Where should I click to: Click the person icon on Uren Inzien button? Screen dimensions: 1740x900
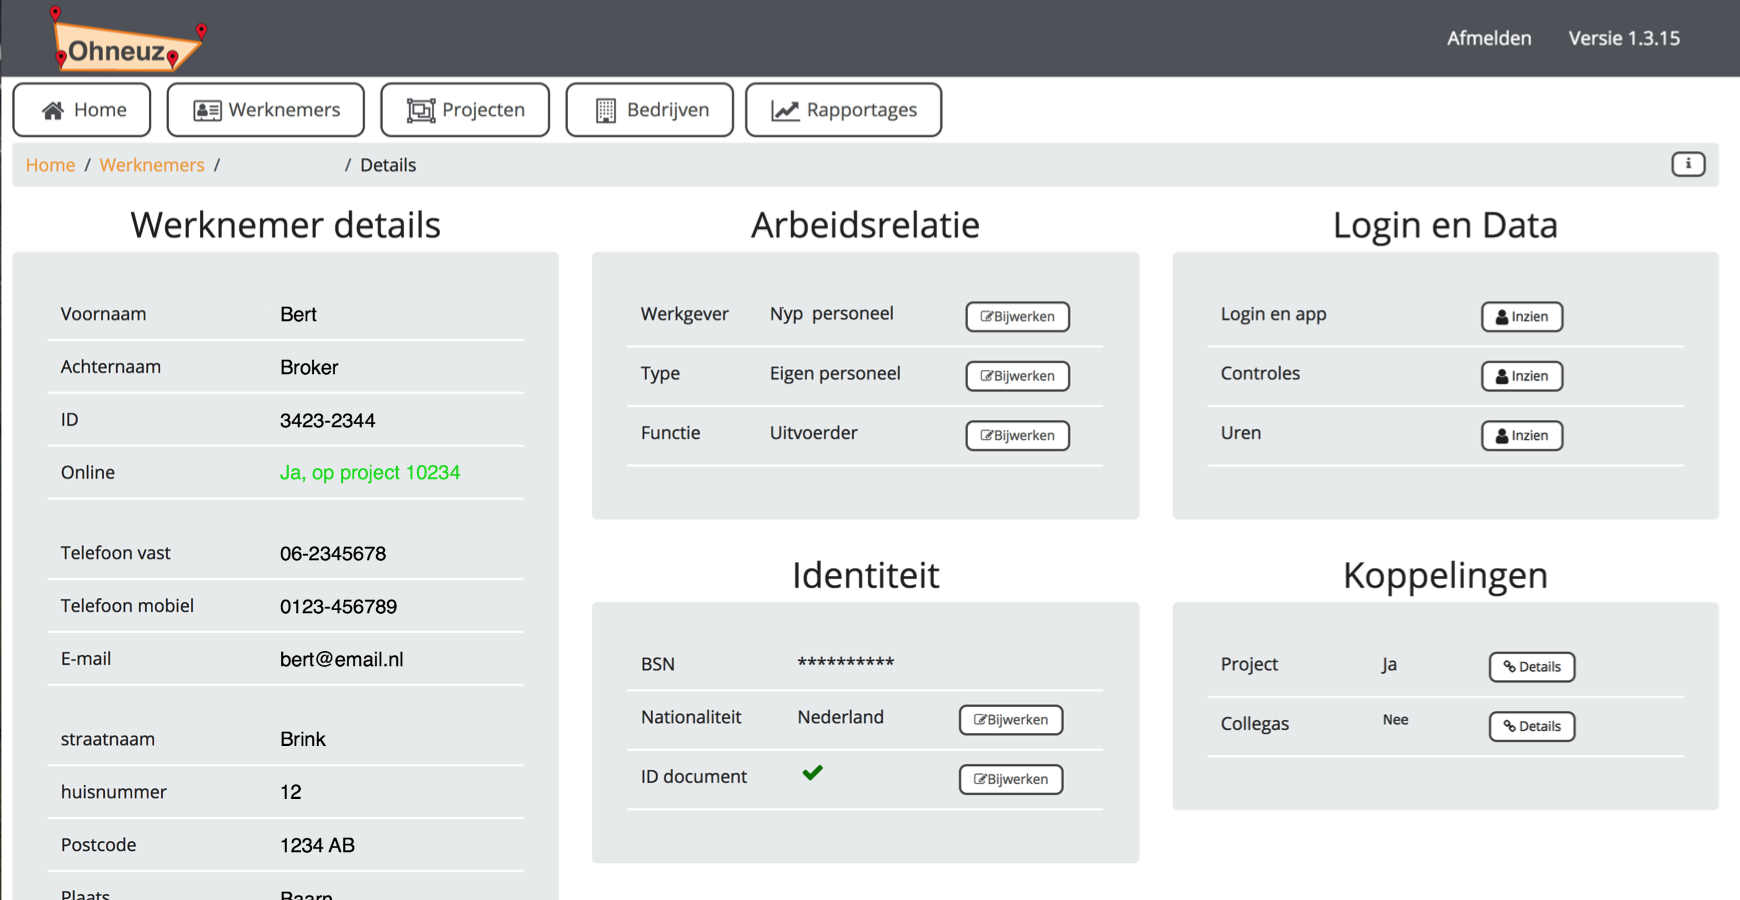[1504, 435]
